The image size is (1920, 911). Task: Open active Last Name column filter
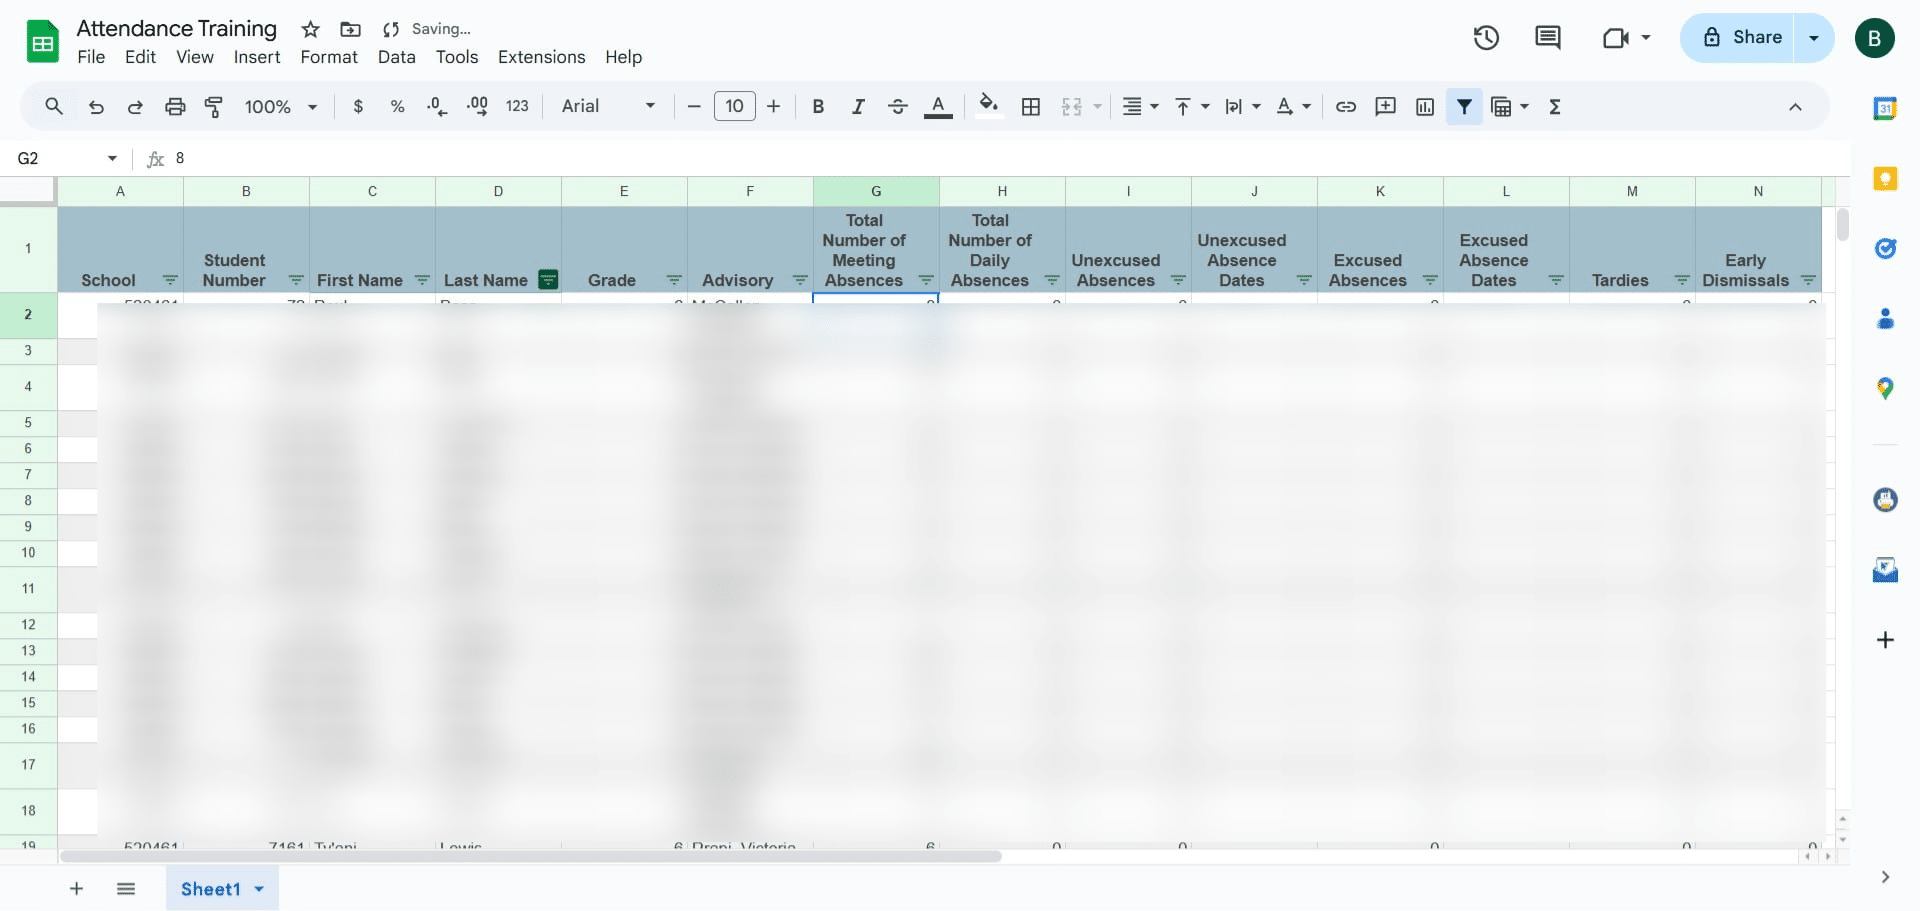point(548,280)
